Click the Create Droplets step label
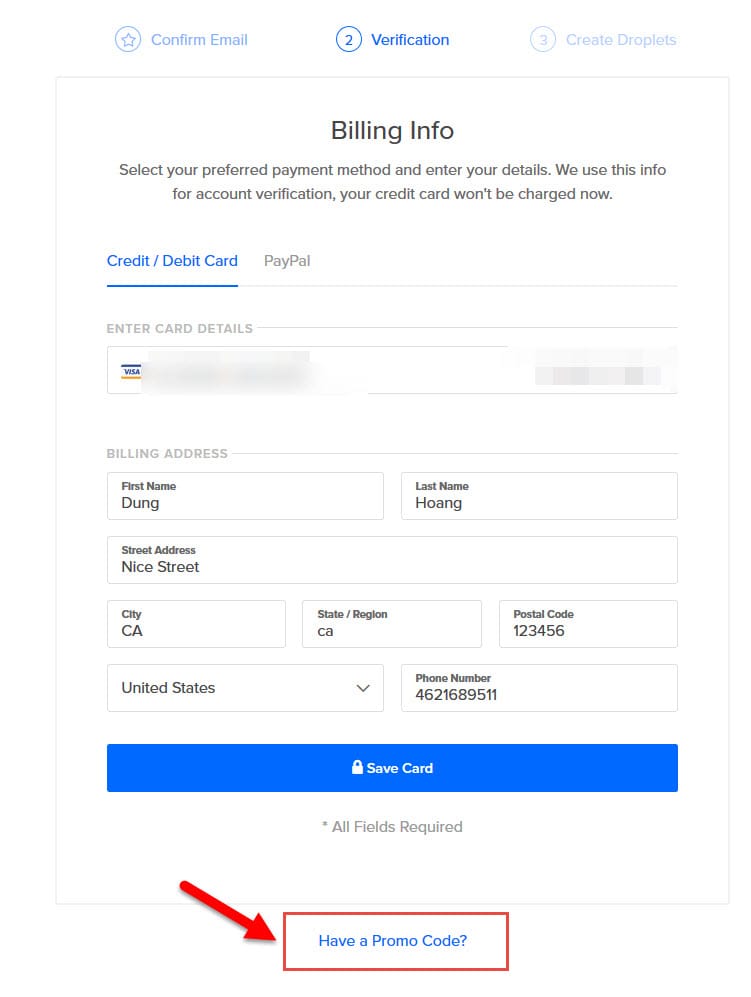 coord(621,39)
